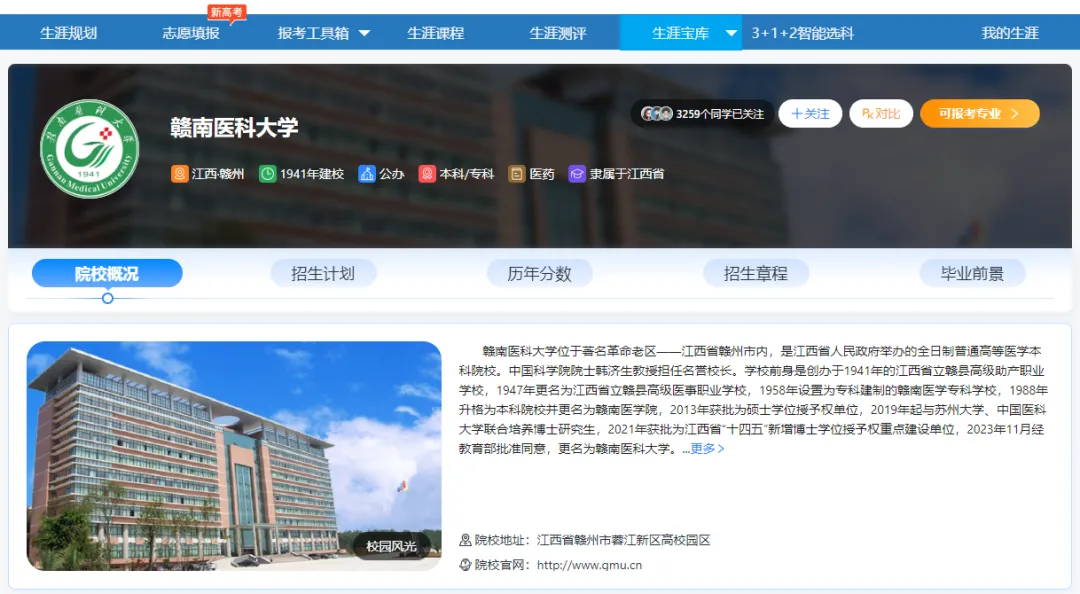Click the circle marker under the 院校概况 tab

pyautogui.click(x=107, y=298)
